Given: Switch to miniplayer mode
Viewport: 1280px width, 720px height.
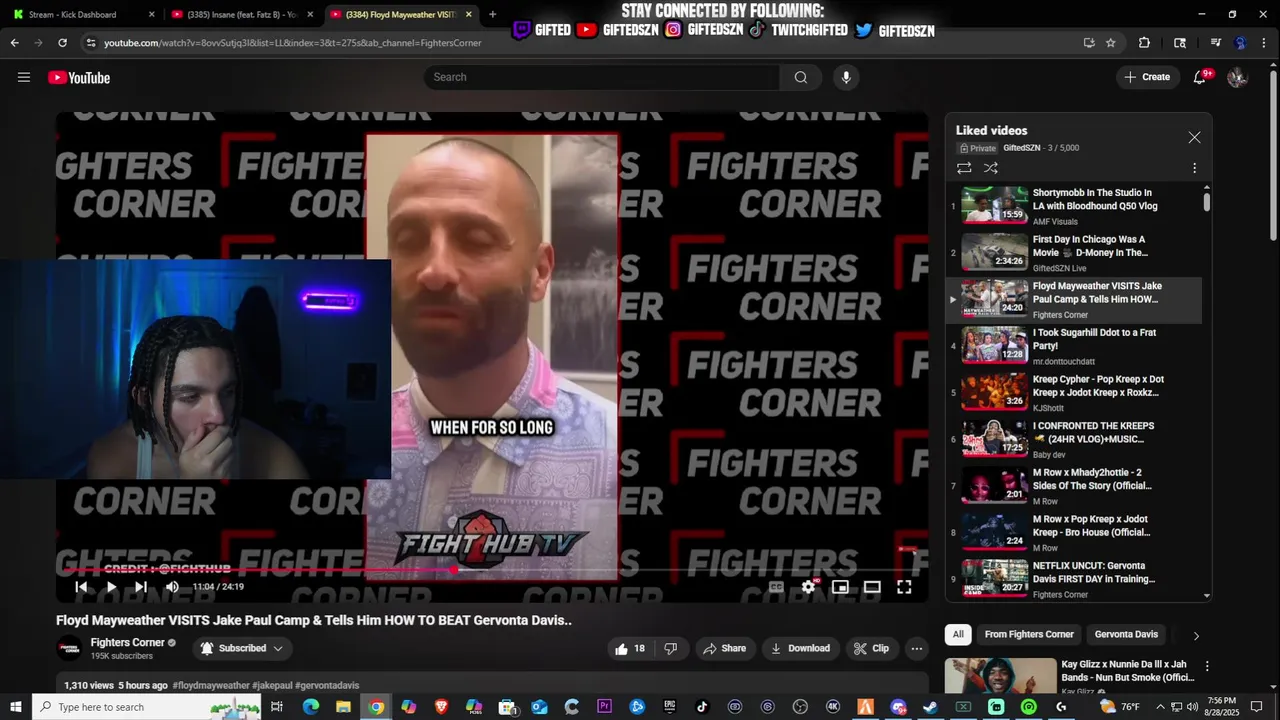Looking at the screenshot, I should tap(840, 587).
